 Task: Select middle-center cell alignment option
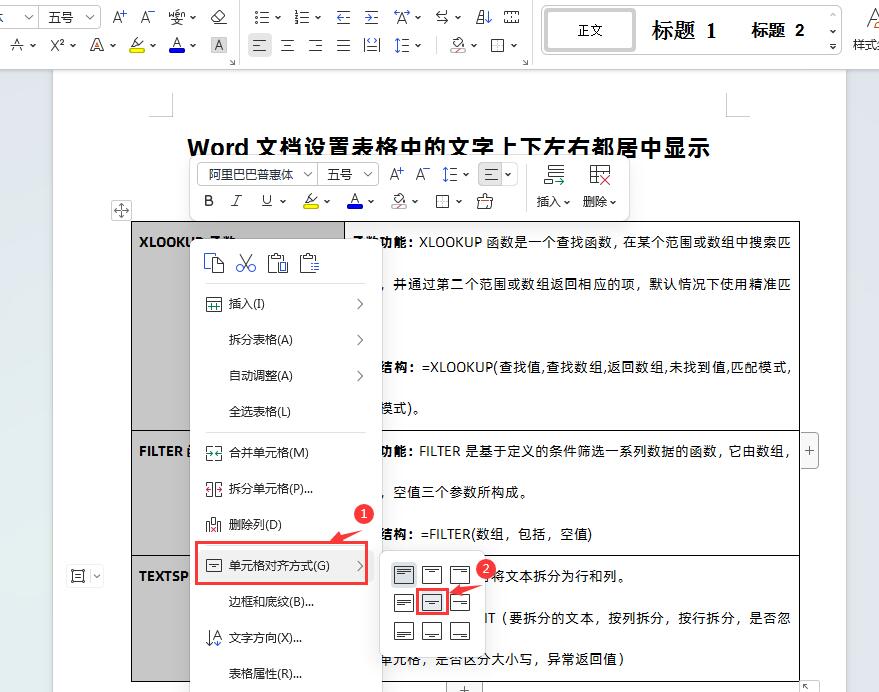(x=432, y=602)
